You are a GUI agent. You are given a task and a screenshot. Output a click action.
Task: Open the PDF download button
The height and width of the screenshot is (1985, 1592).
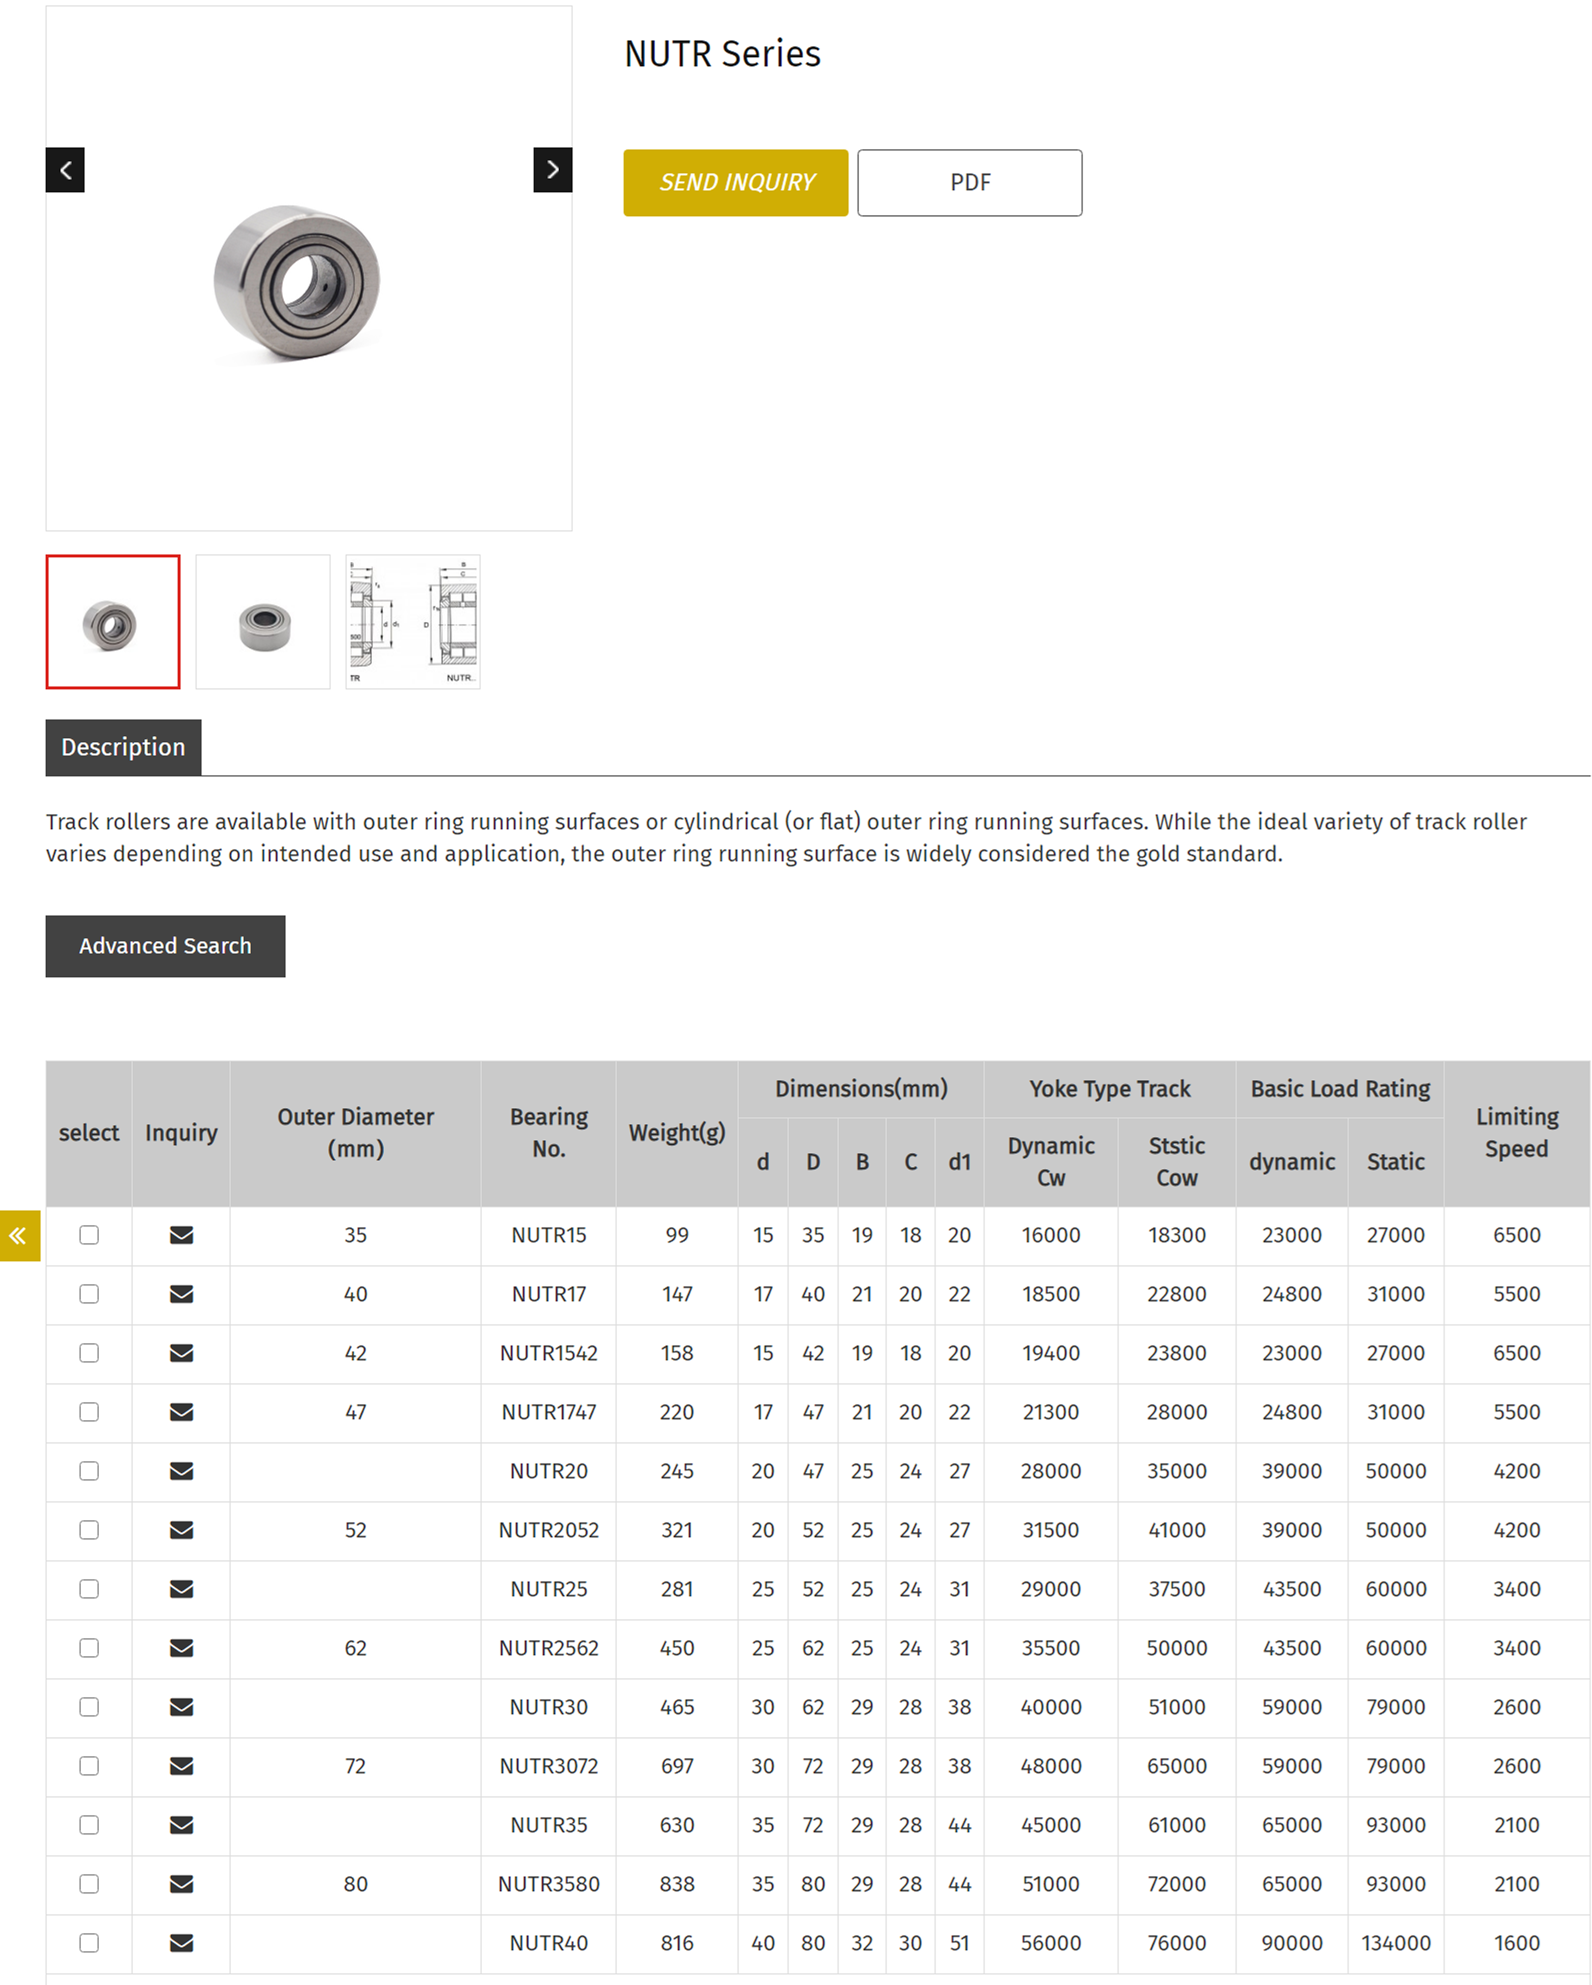969,183
